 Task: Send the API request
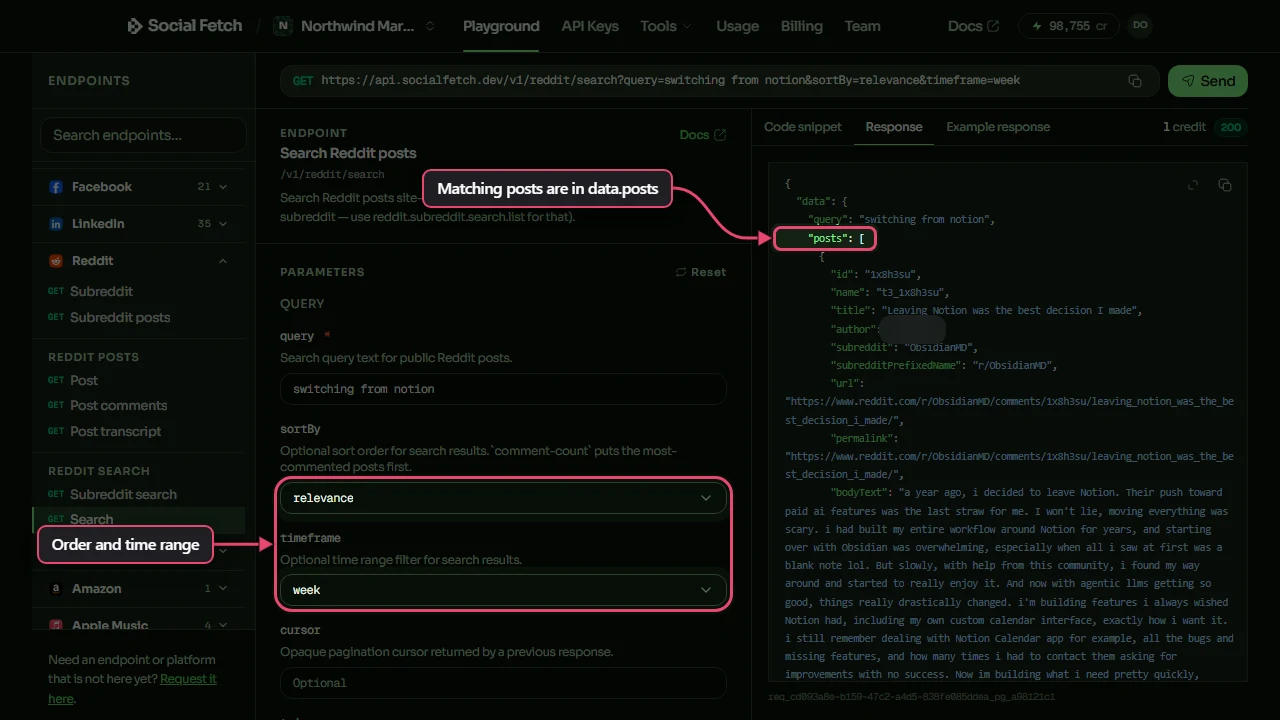(x=1208, y=81)
